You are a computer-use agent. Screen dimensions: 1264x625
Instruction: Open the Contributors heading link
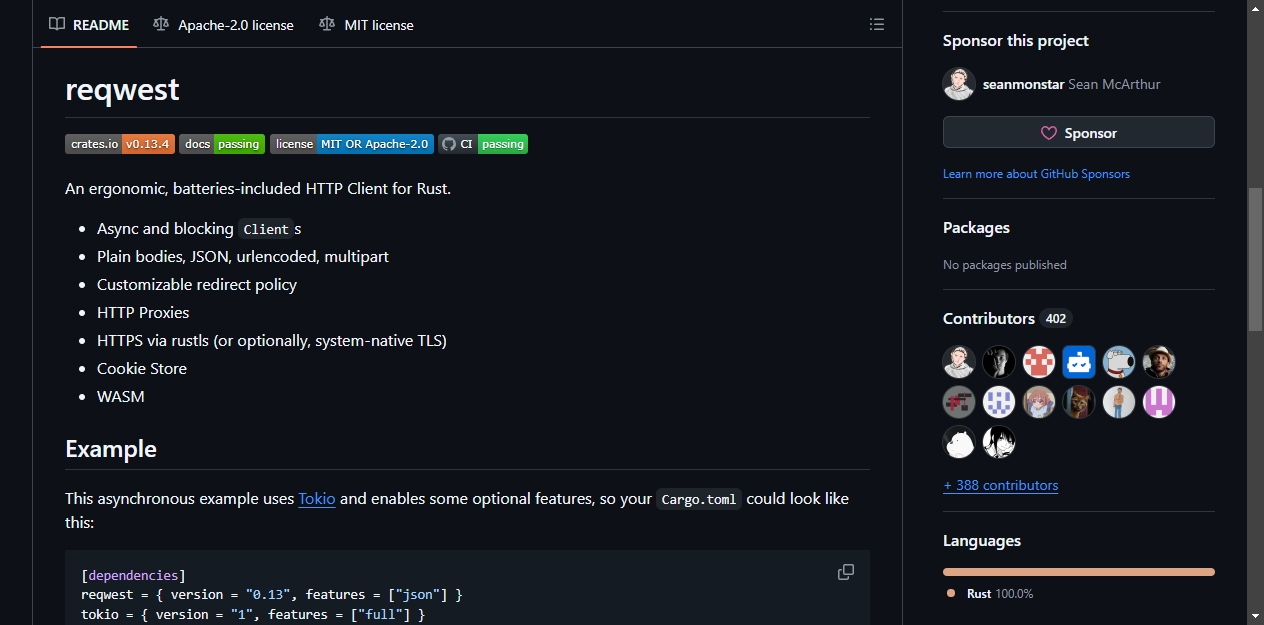tap(989, 318)
